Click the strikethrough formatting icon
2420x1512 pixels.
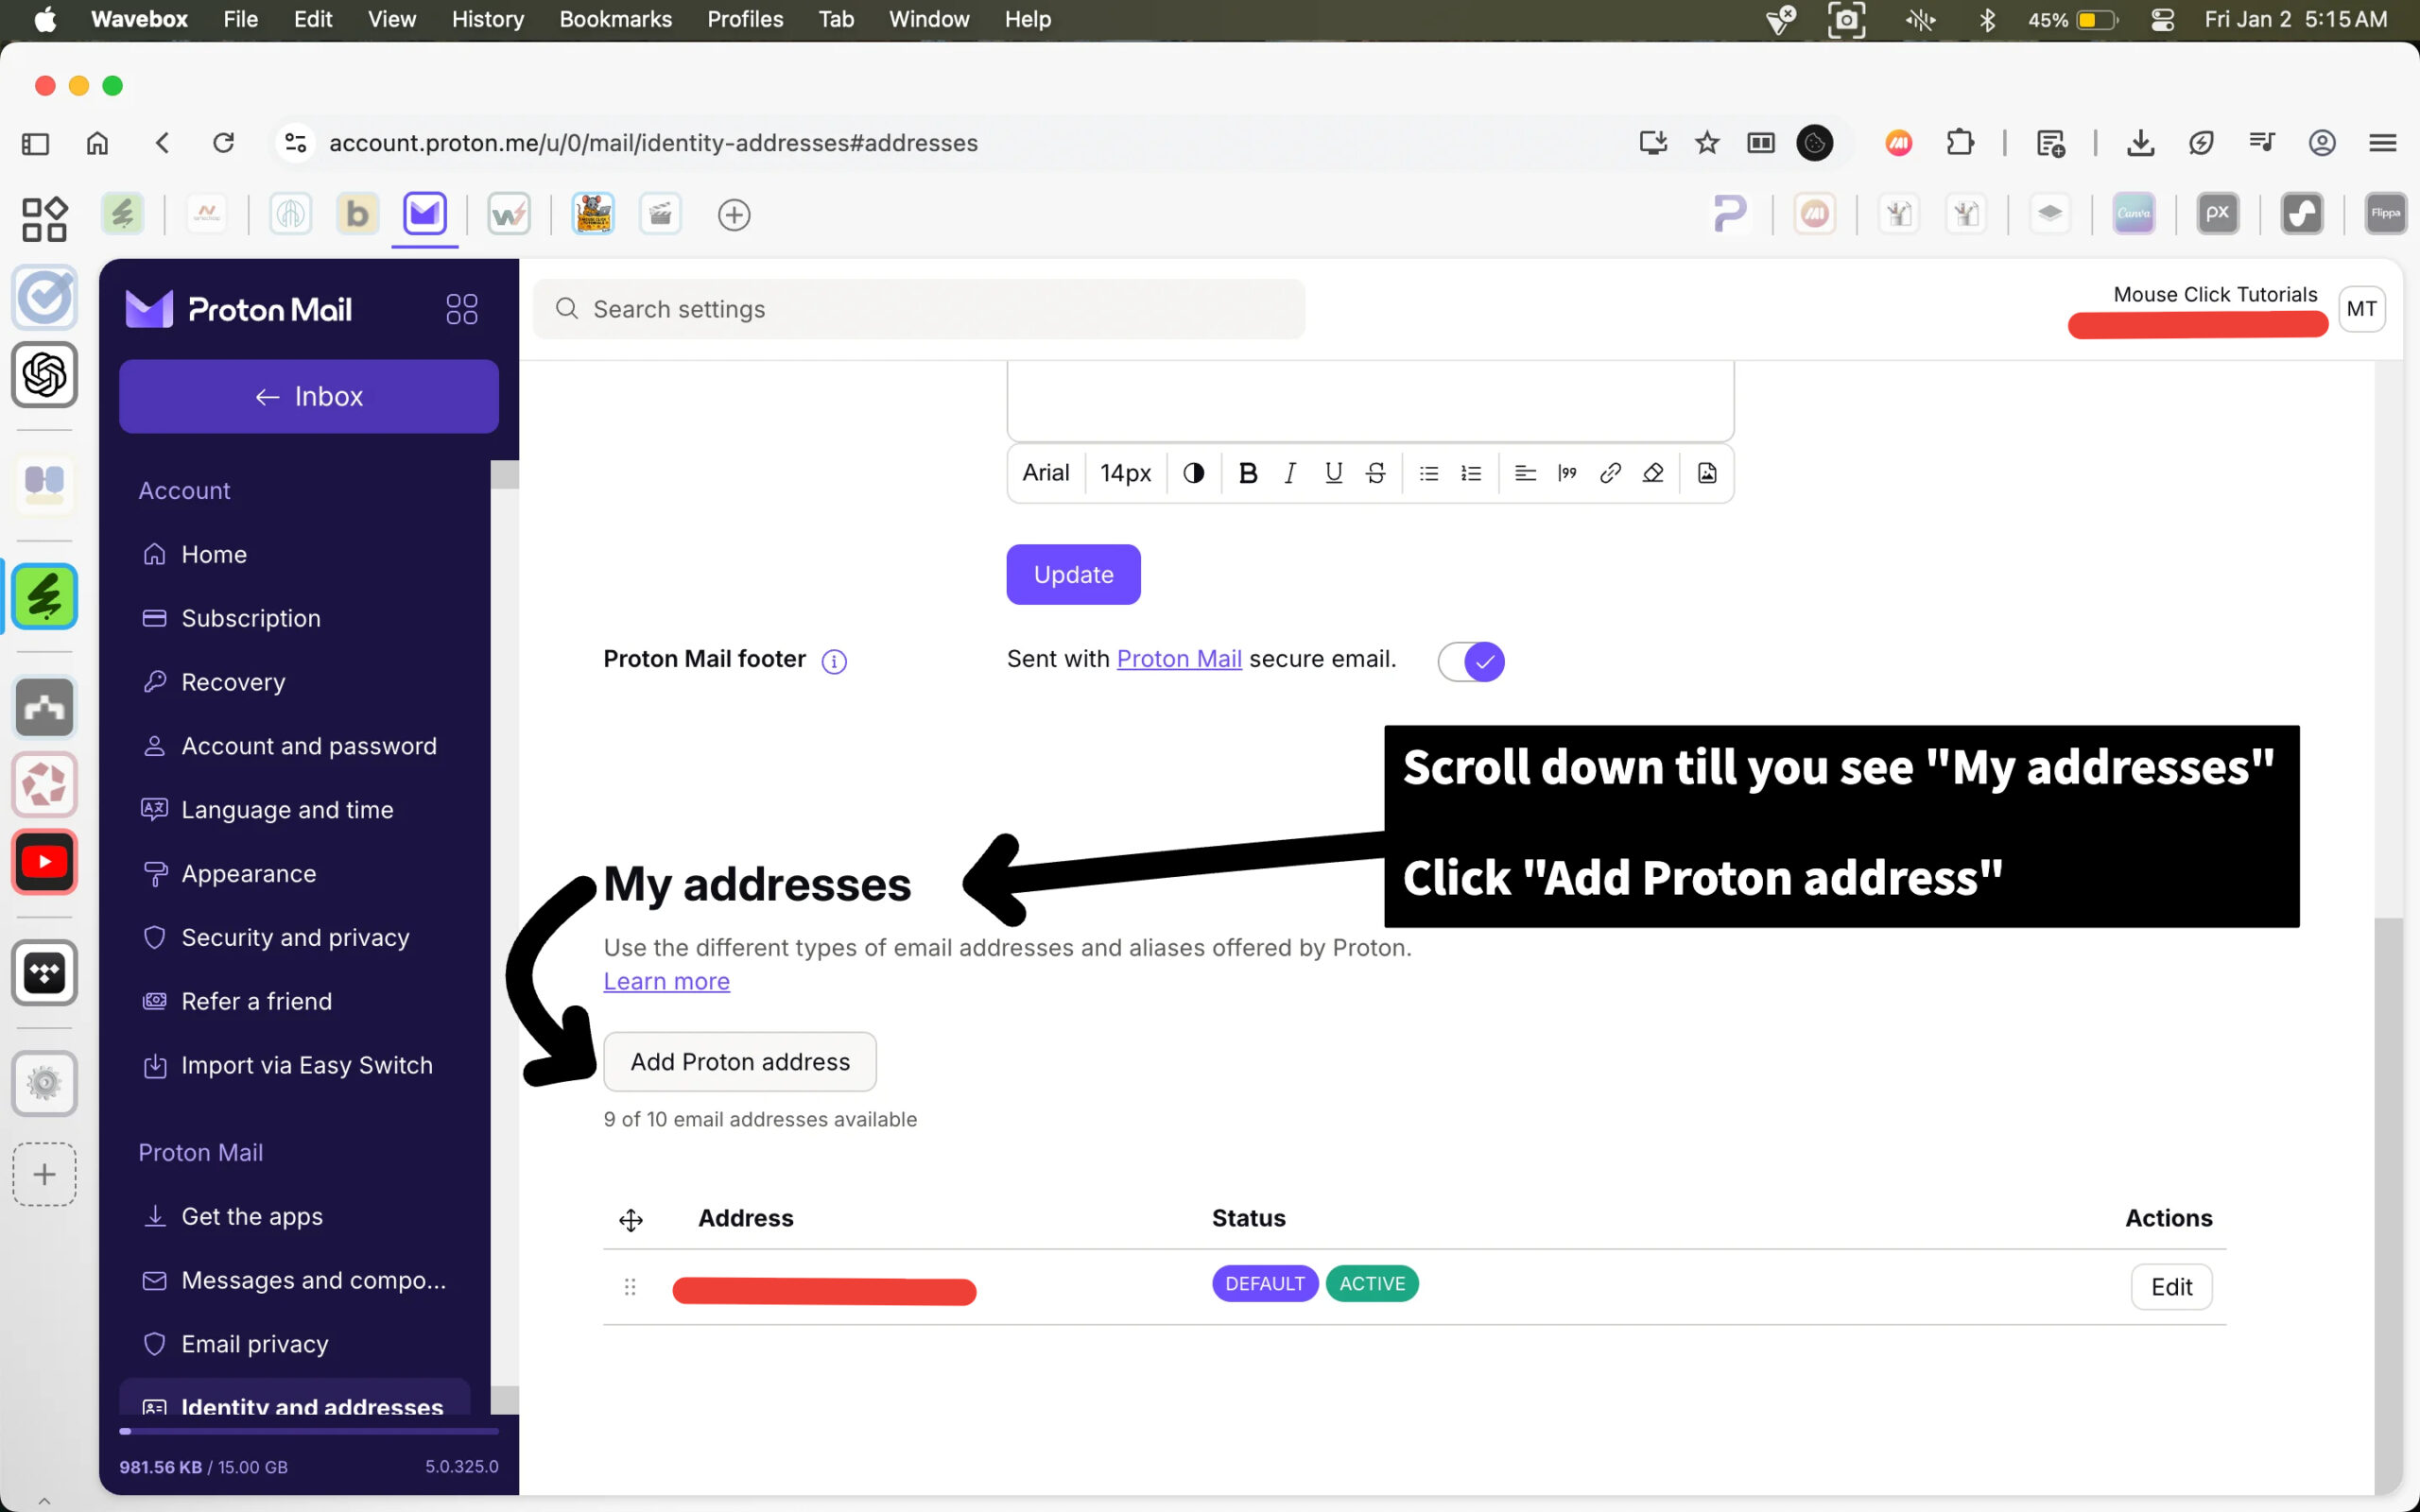pyautogui.click(x=1376, y=473)
